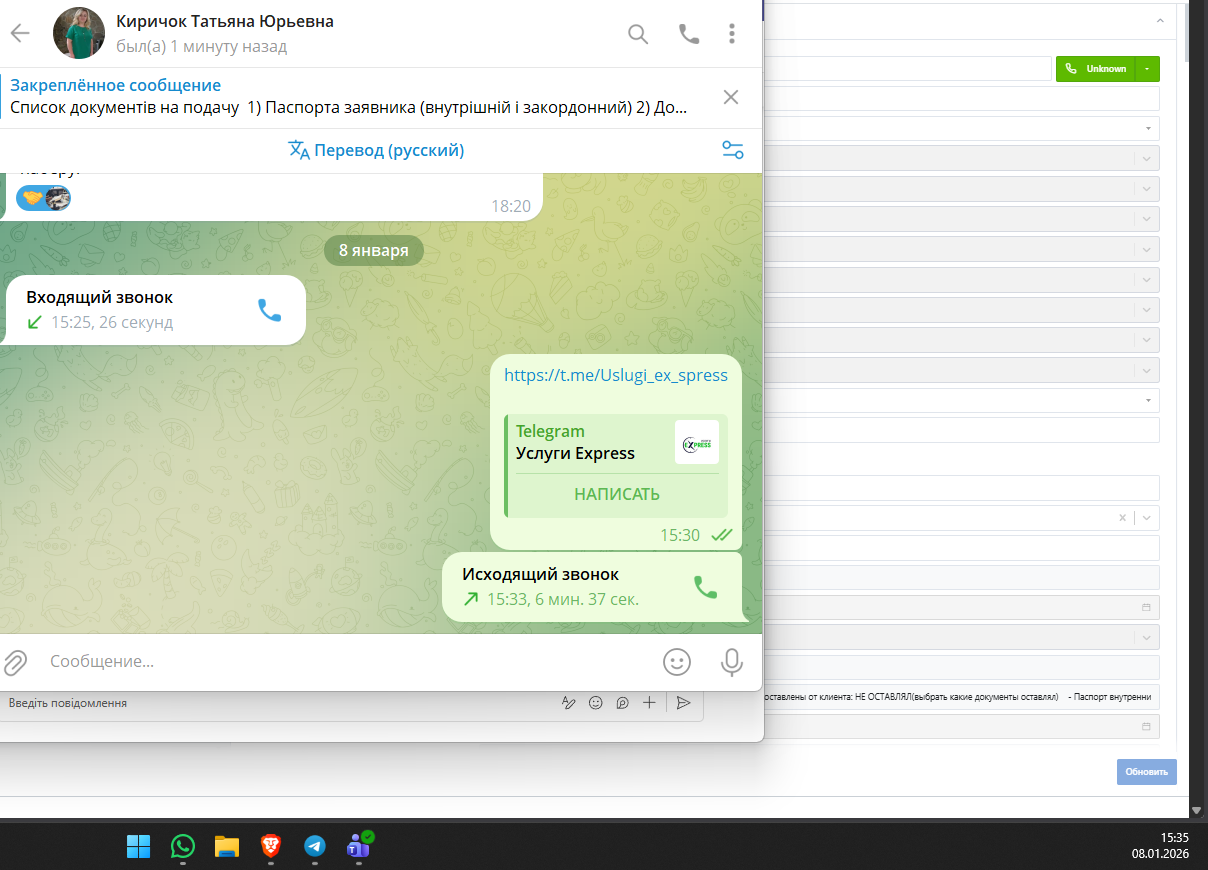Attach a file with the paperclip icon
This screenshot has height=870, width=1208.
(x=16, y=662)
